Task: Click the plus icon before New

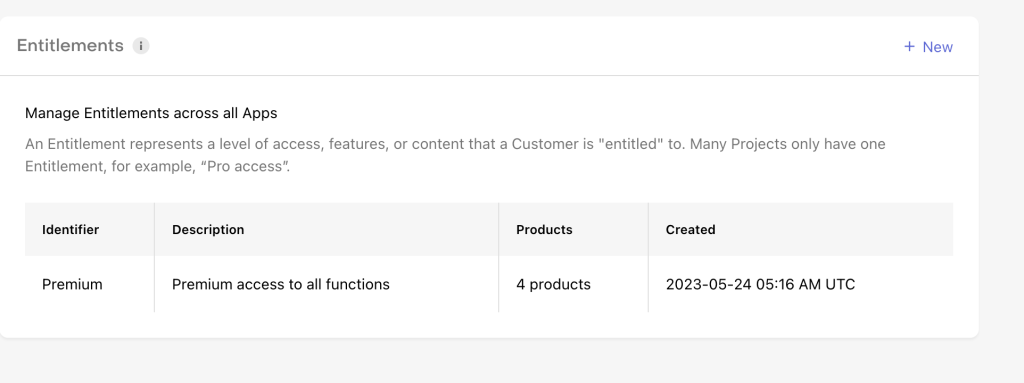Action: click(909, 46)
